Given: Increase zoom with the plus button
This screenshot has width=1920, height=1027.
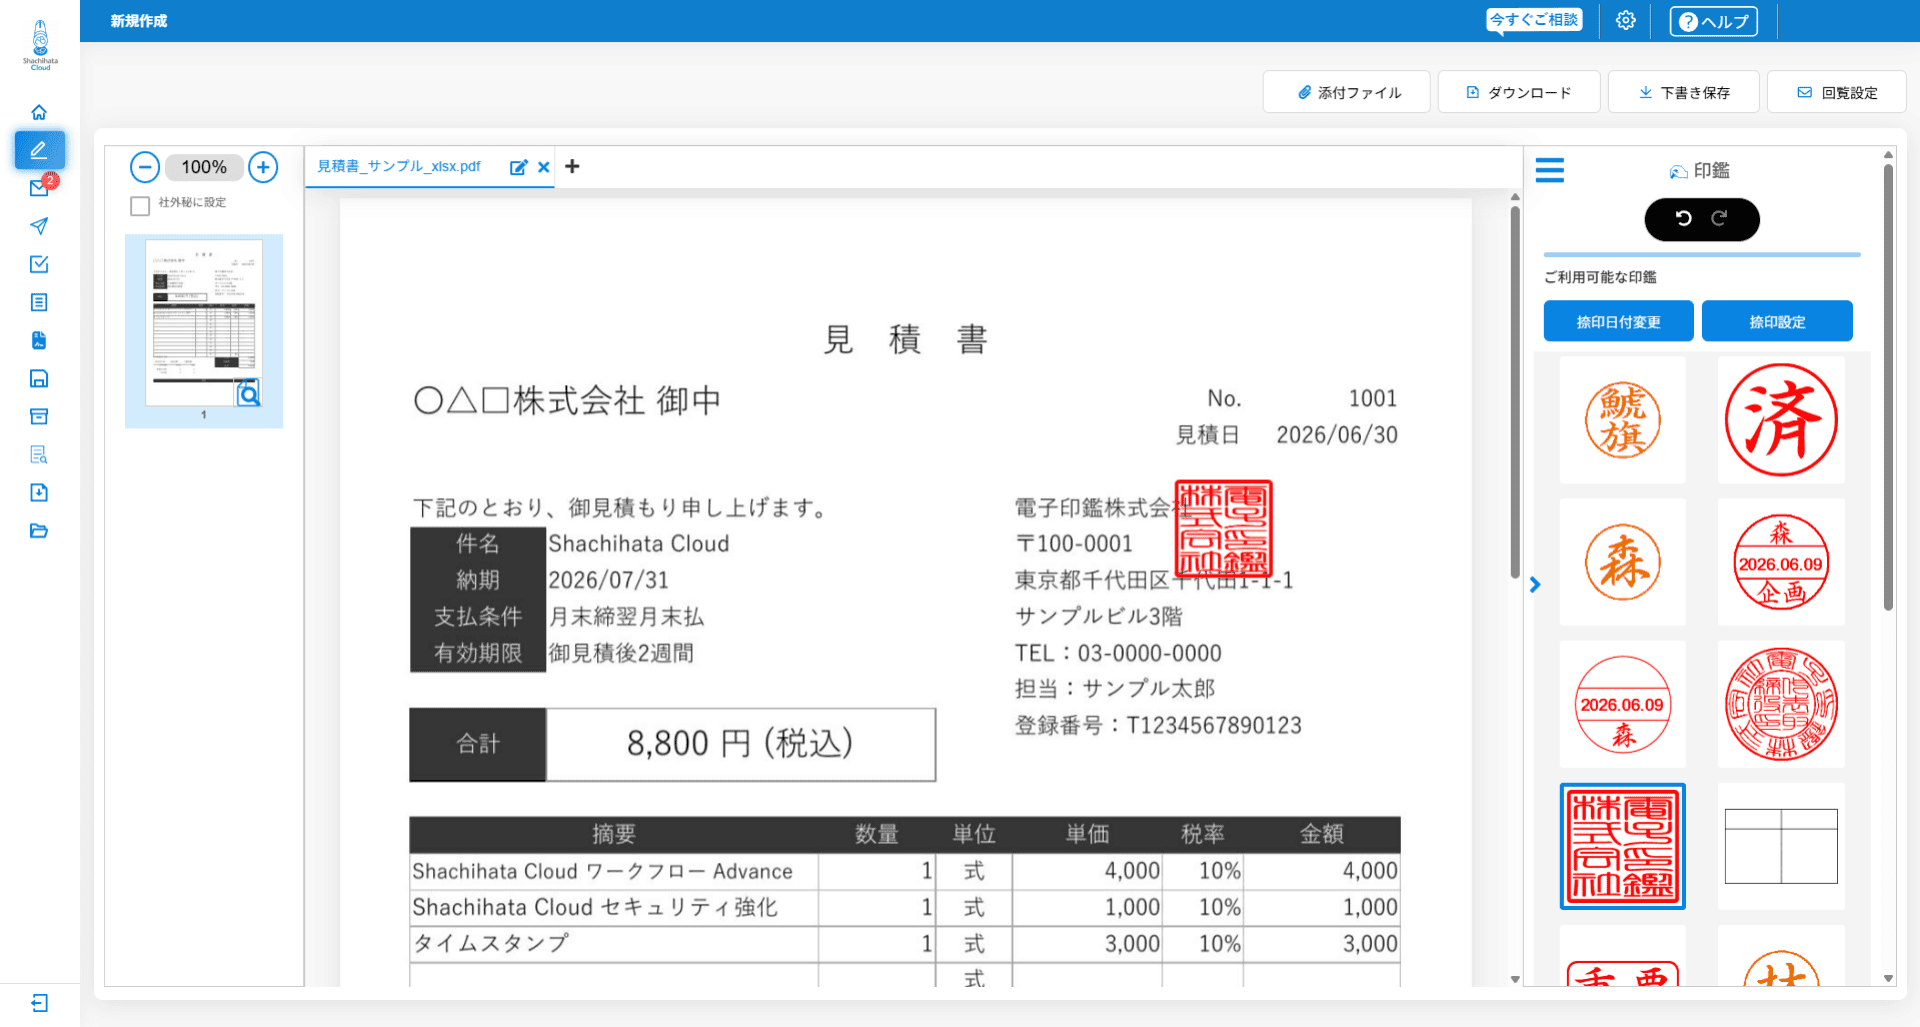Looking at the screenshot, I should coord(263,167).
